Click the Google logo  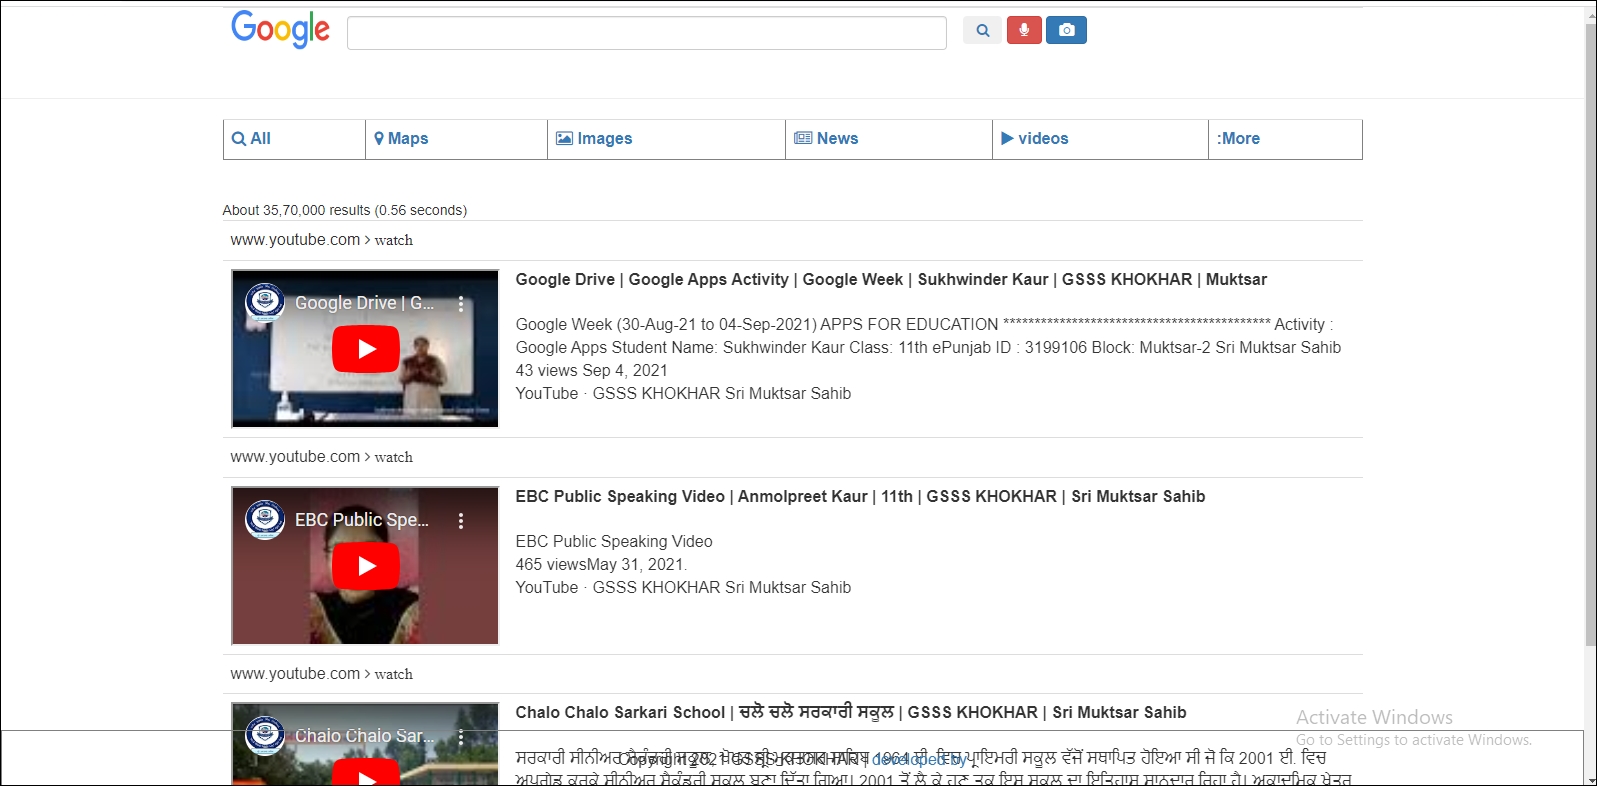[x=280, y=30]
